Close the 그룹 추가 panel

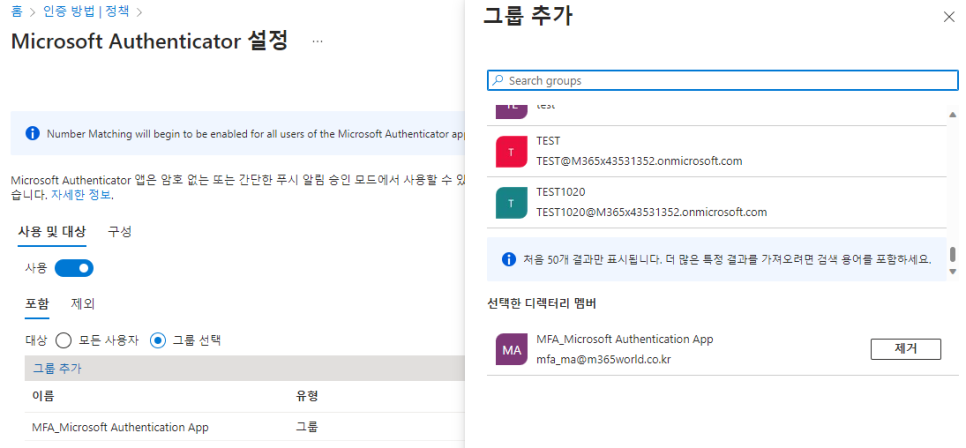tap(949, 17)
